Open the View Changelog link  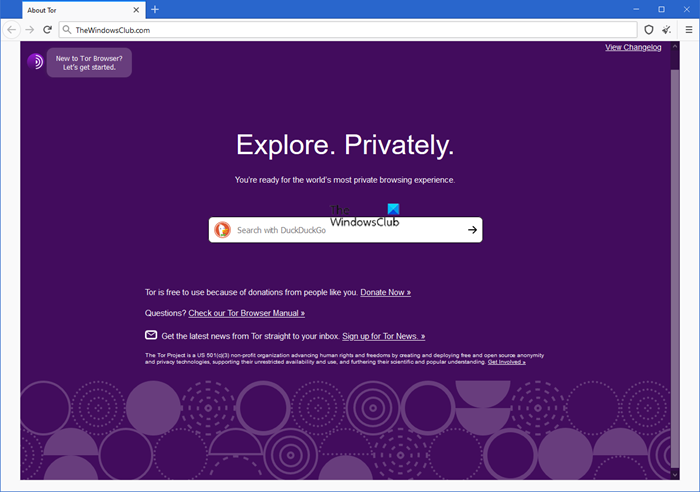click(633, 47)
